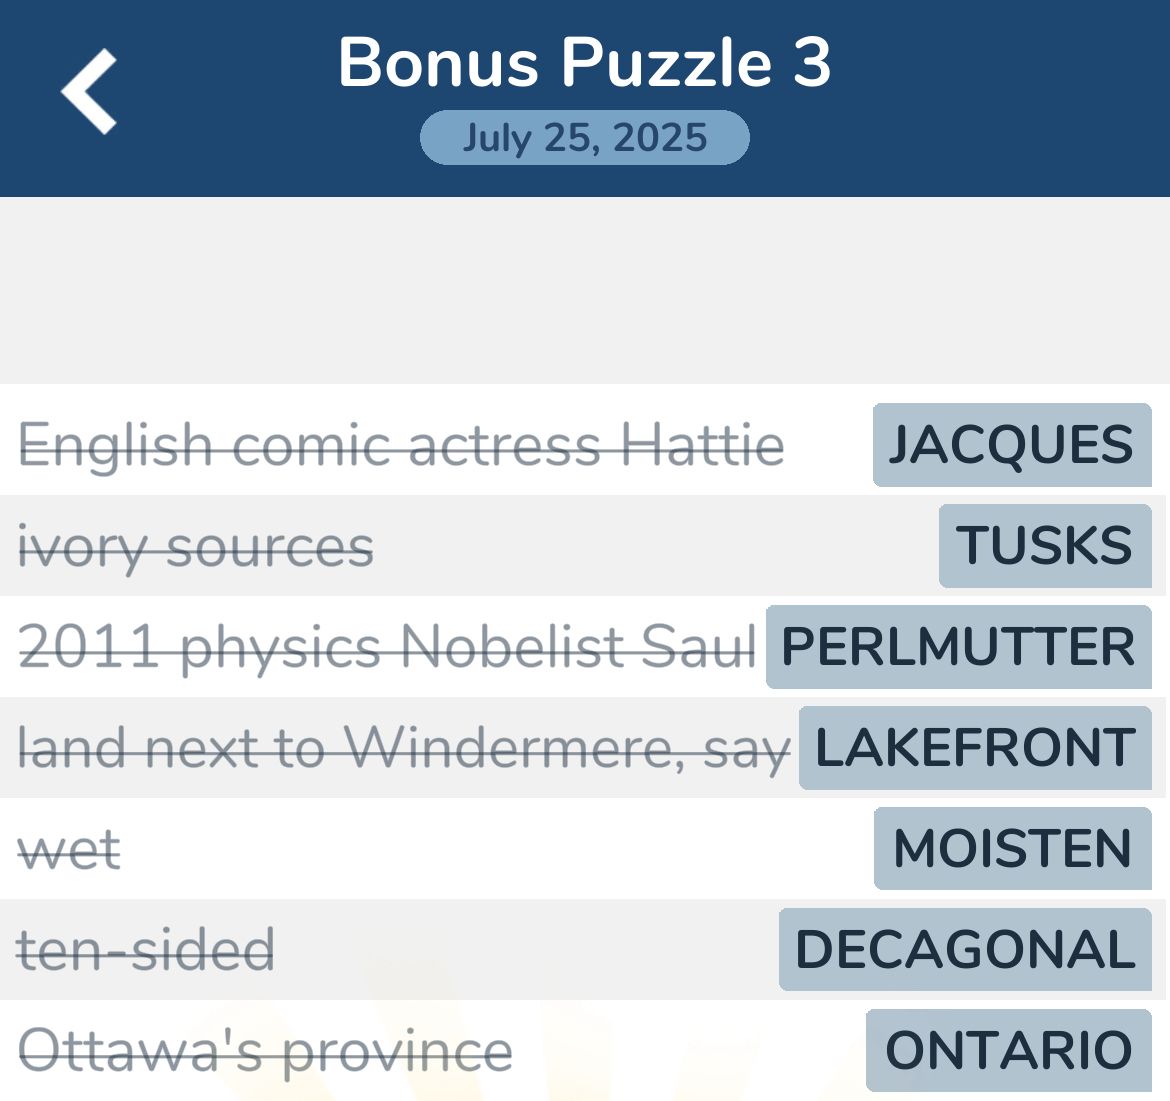1170x1101 pixels.
Task: Open the July 25, 2025 date pill
Action: 584,137
